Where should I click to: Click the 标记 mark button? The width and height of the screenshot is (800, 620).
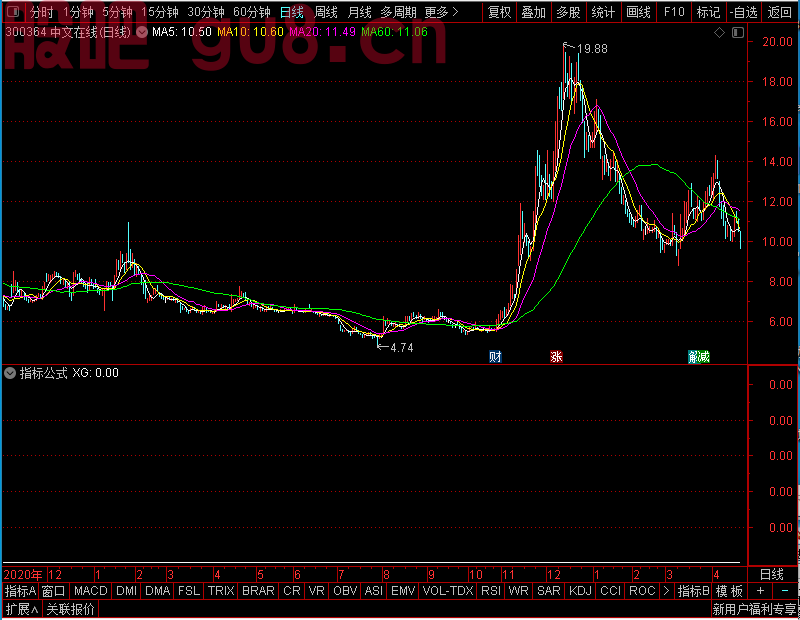click(x=708, y=12)
